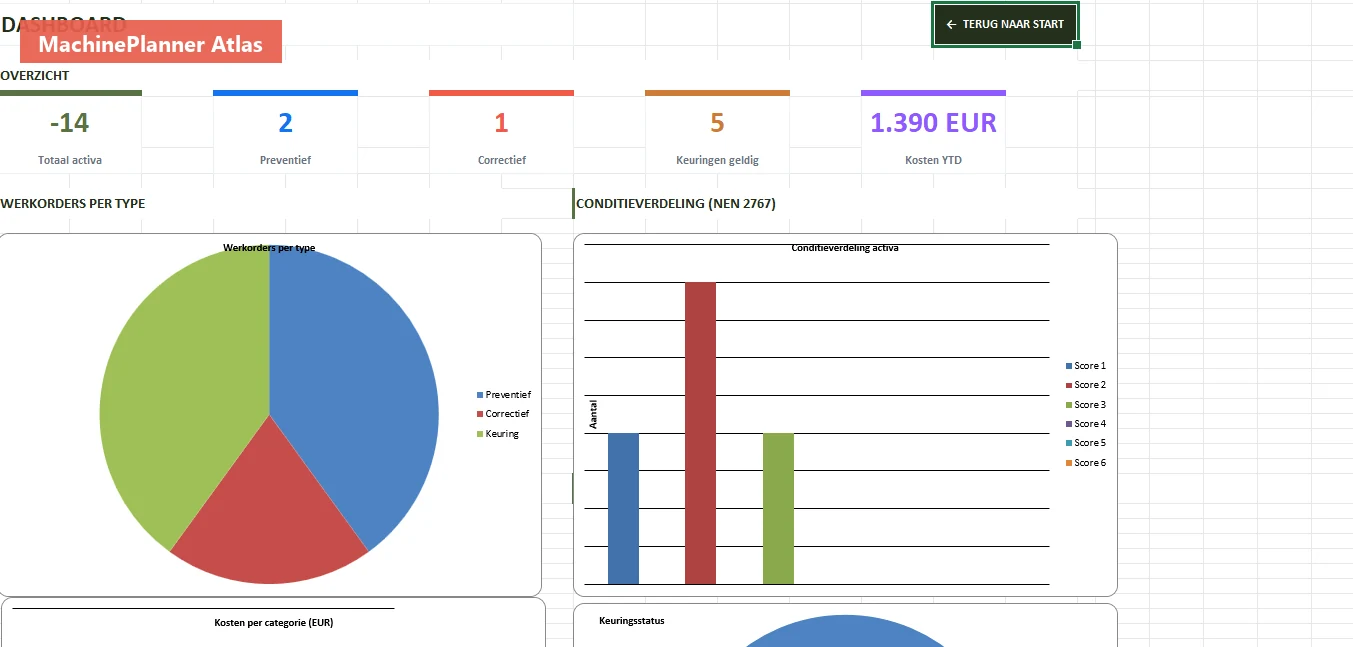Click the green Score 3 bar
Viewport: 1353px width, 647px height.
point(778,508)
